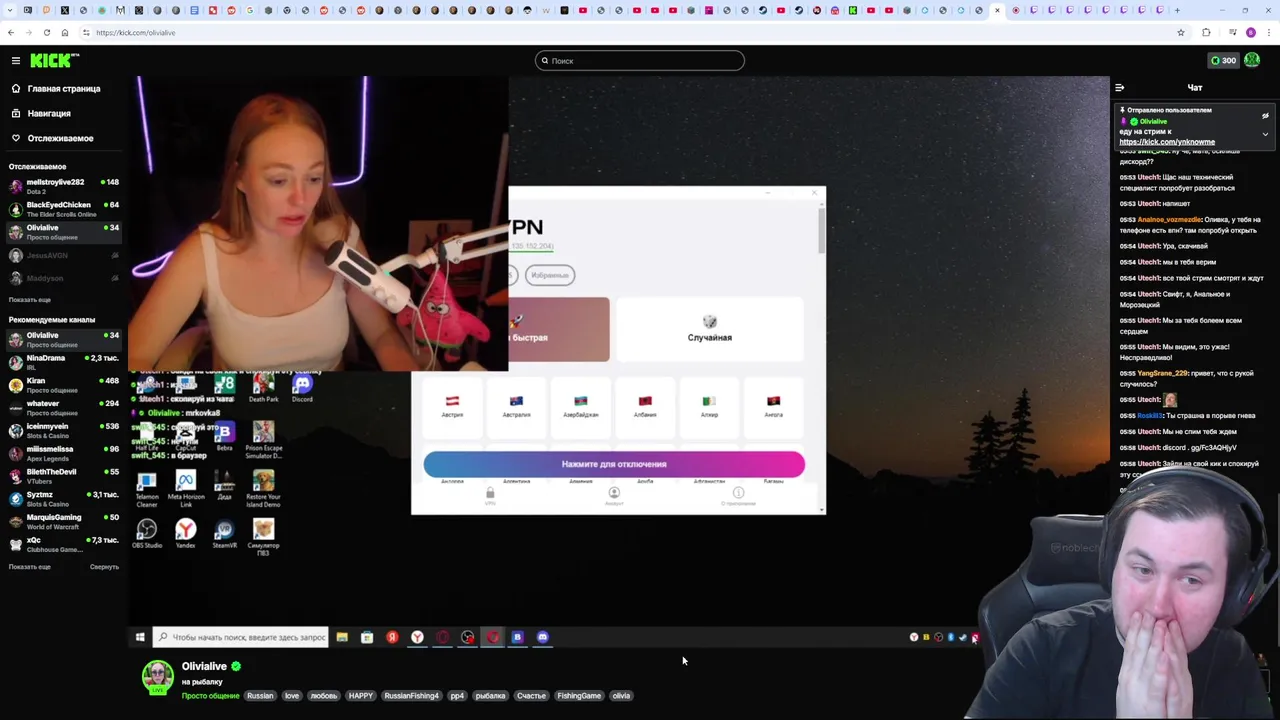Open Yandex desktop shortcut
The width and height of the screenshot is (1280, 720).
tap(185, 533)
